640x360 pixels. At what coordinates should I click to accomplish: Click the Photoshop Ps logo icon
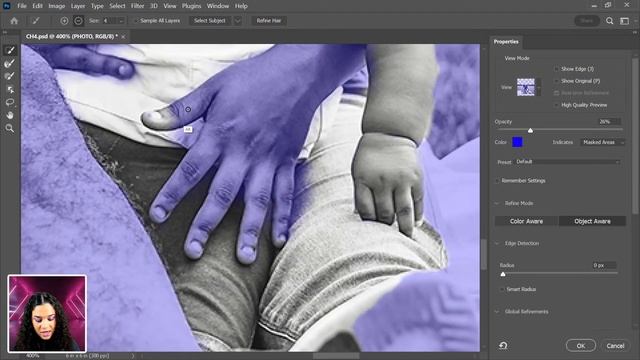[7, 6]
